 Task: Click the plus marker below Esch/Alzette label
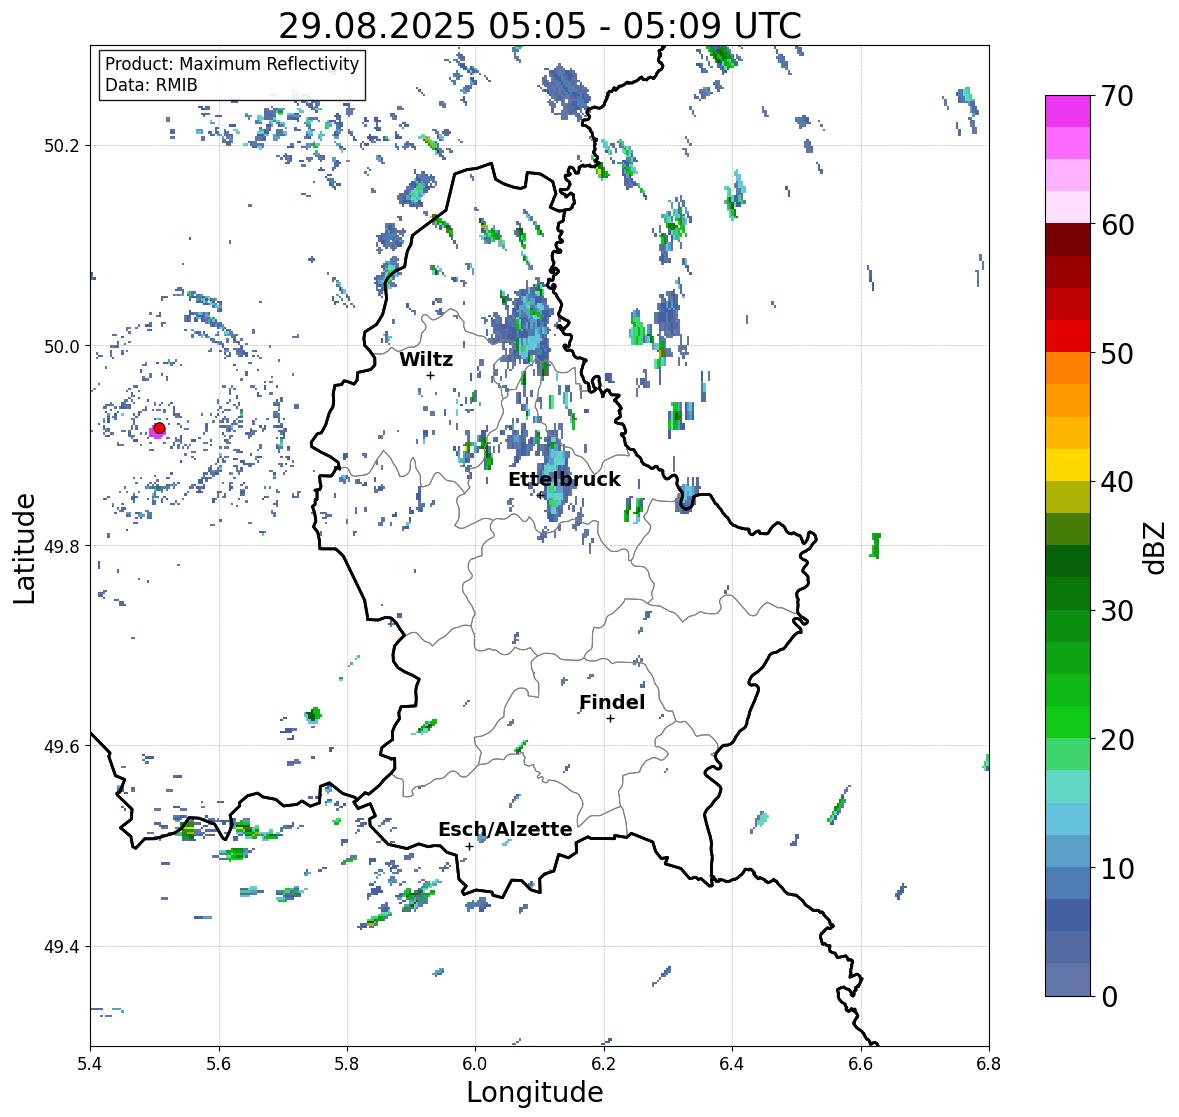tap(469, 846)
